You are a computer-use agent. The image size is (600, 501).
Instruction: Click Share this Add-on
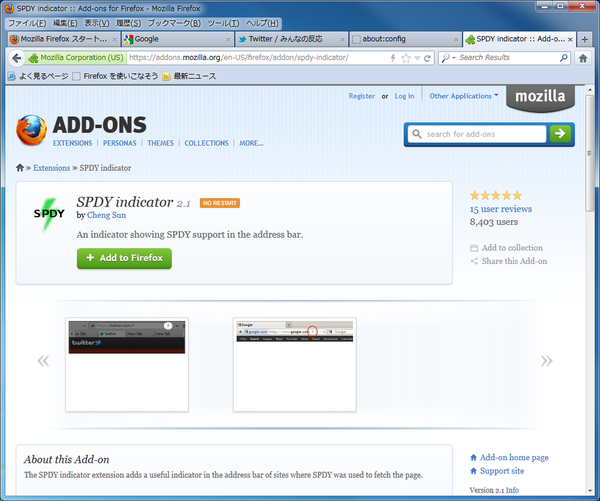(x=509, y=261)
